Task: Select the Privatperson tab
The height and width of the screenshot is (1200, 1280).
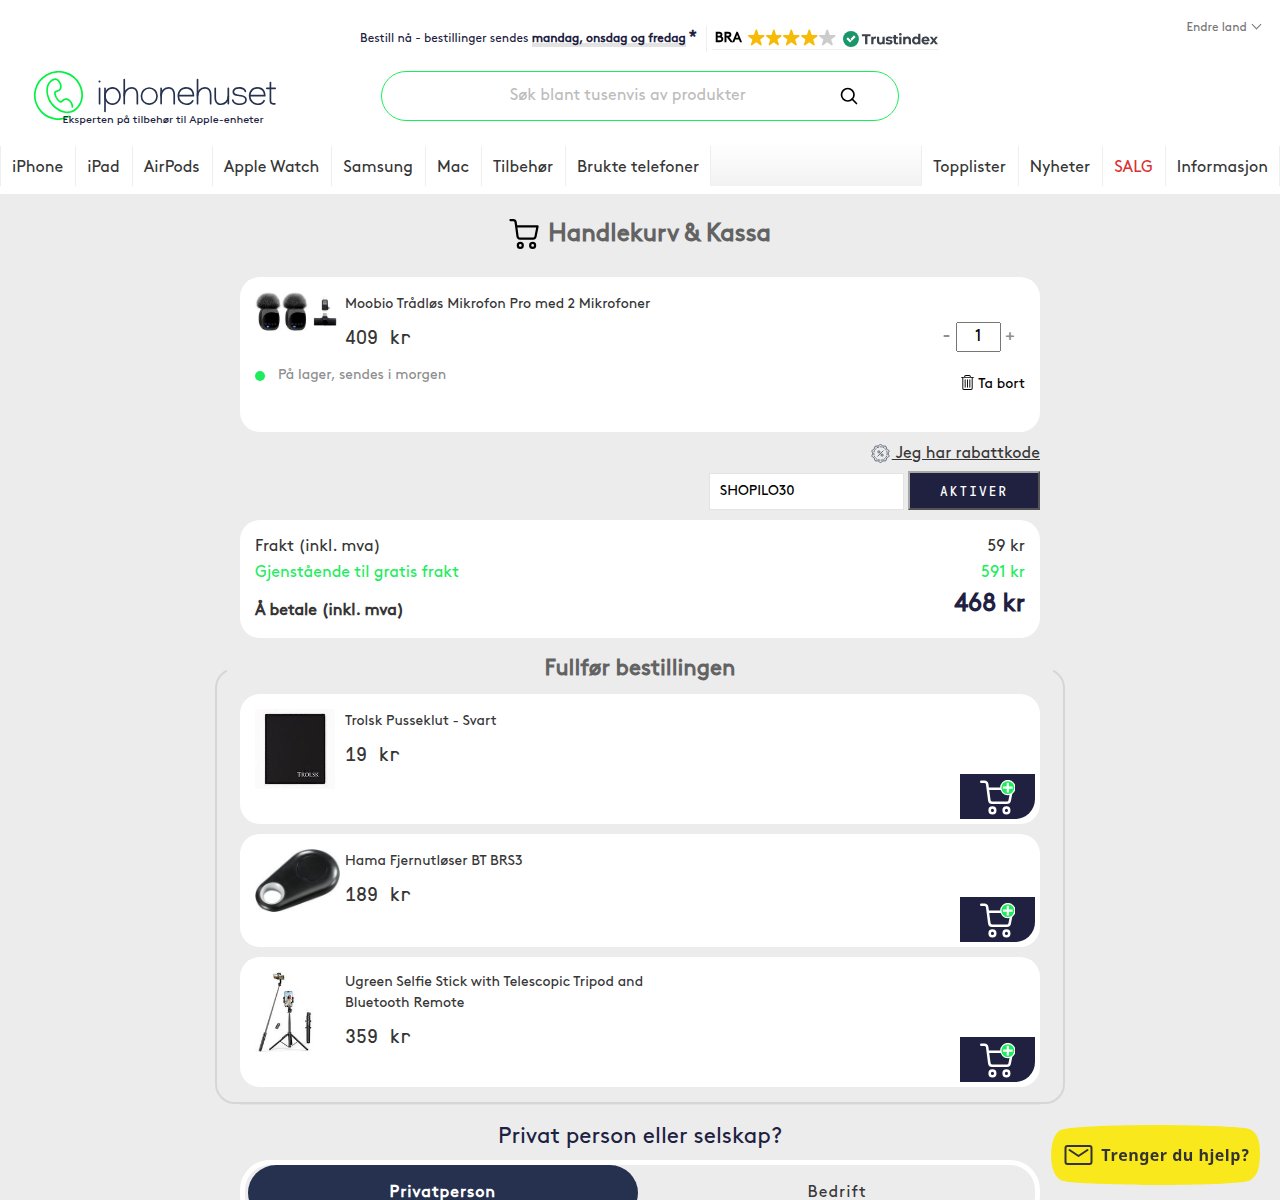Action: (x=442, y=1184)
